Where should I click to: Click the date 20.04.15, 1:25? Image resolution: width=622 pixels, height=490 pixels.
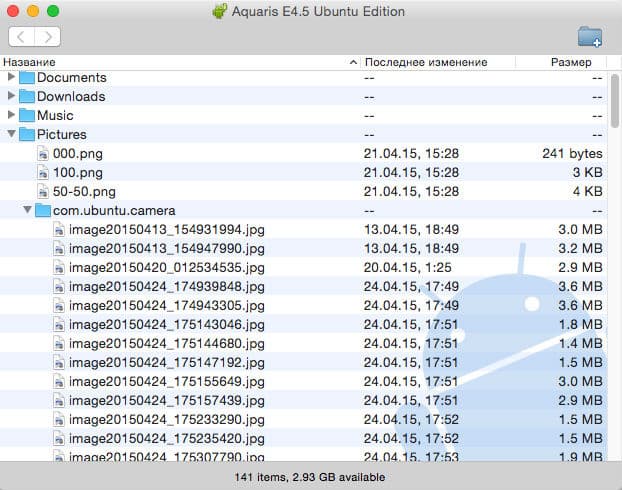[x=407, y=268]
